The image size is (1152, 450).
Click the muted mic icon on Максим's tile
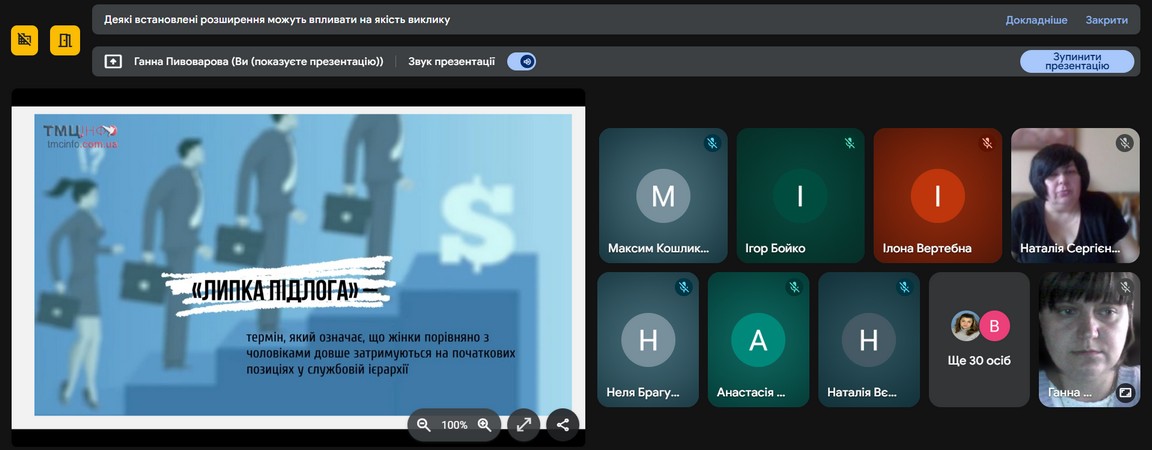click(711, 143)
